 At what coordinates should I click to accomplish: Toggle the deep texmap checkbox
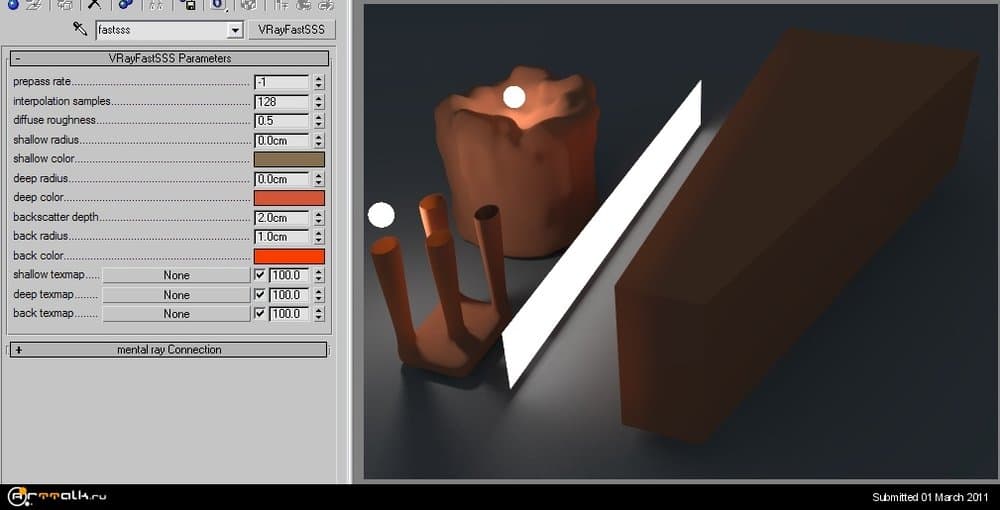tap(260, 295)
